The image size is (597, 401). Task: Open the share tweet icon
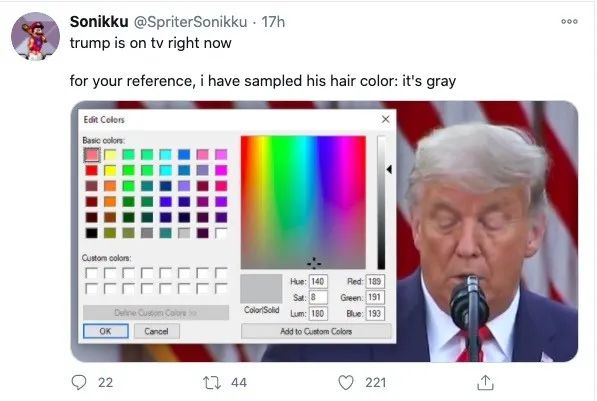(x=485, y=382)
